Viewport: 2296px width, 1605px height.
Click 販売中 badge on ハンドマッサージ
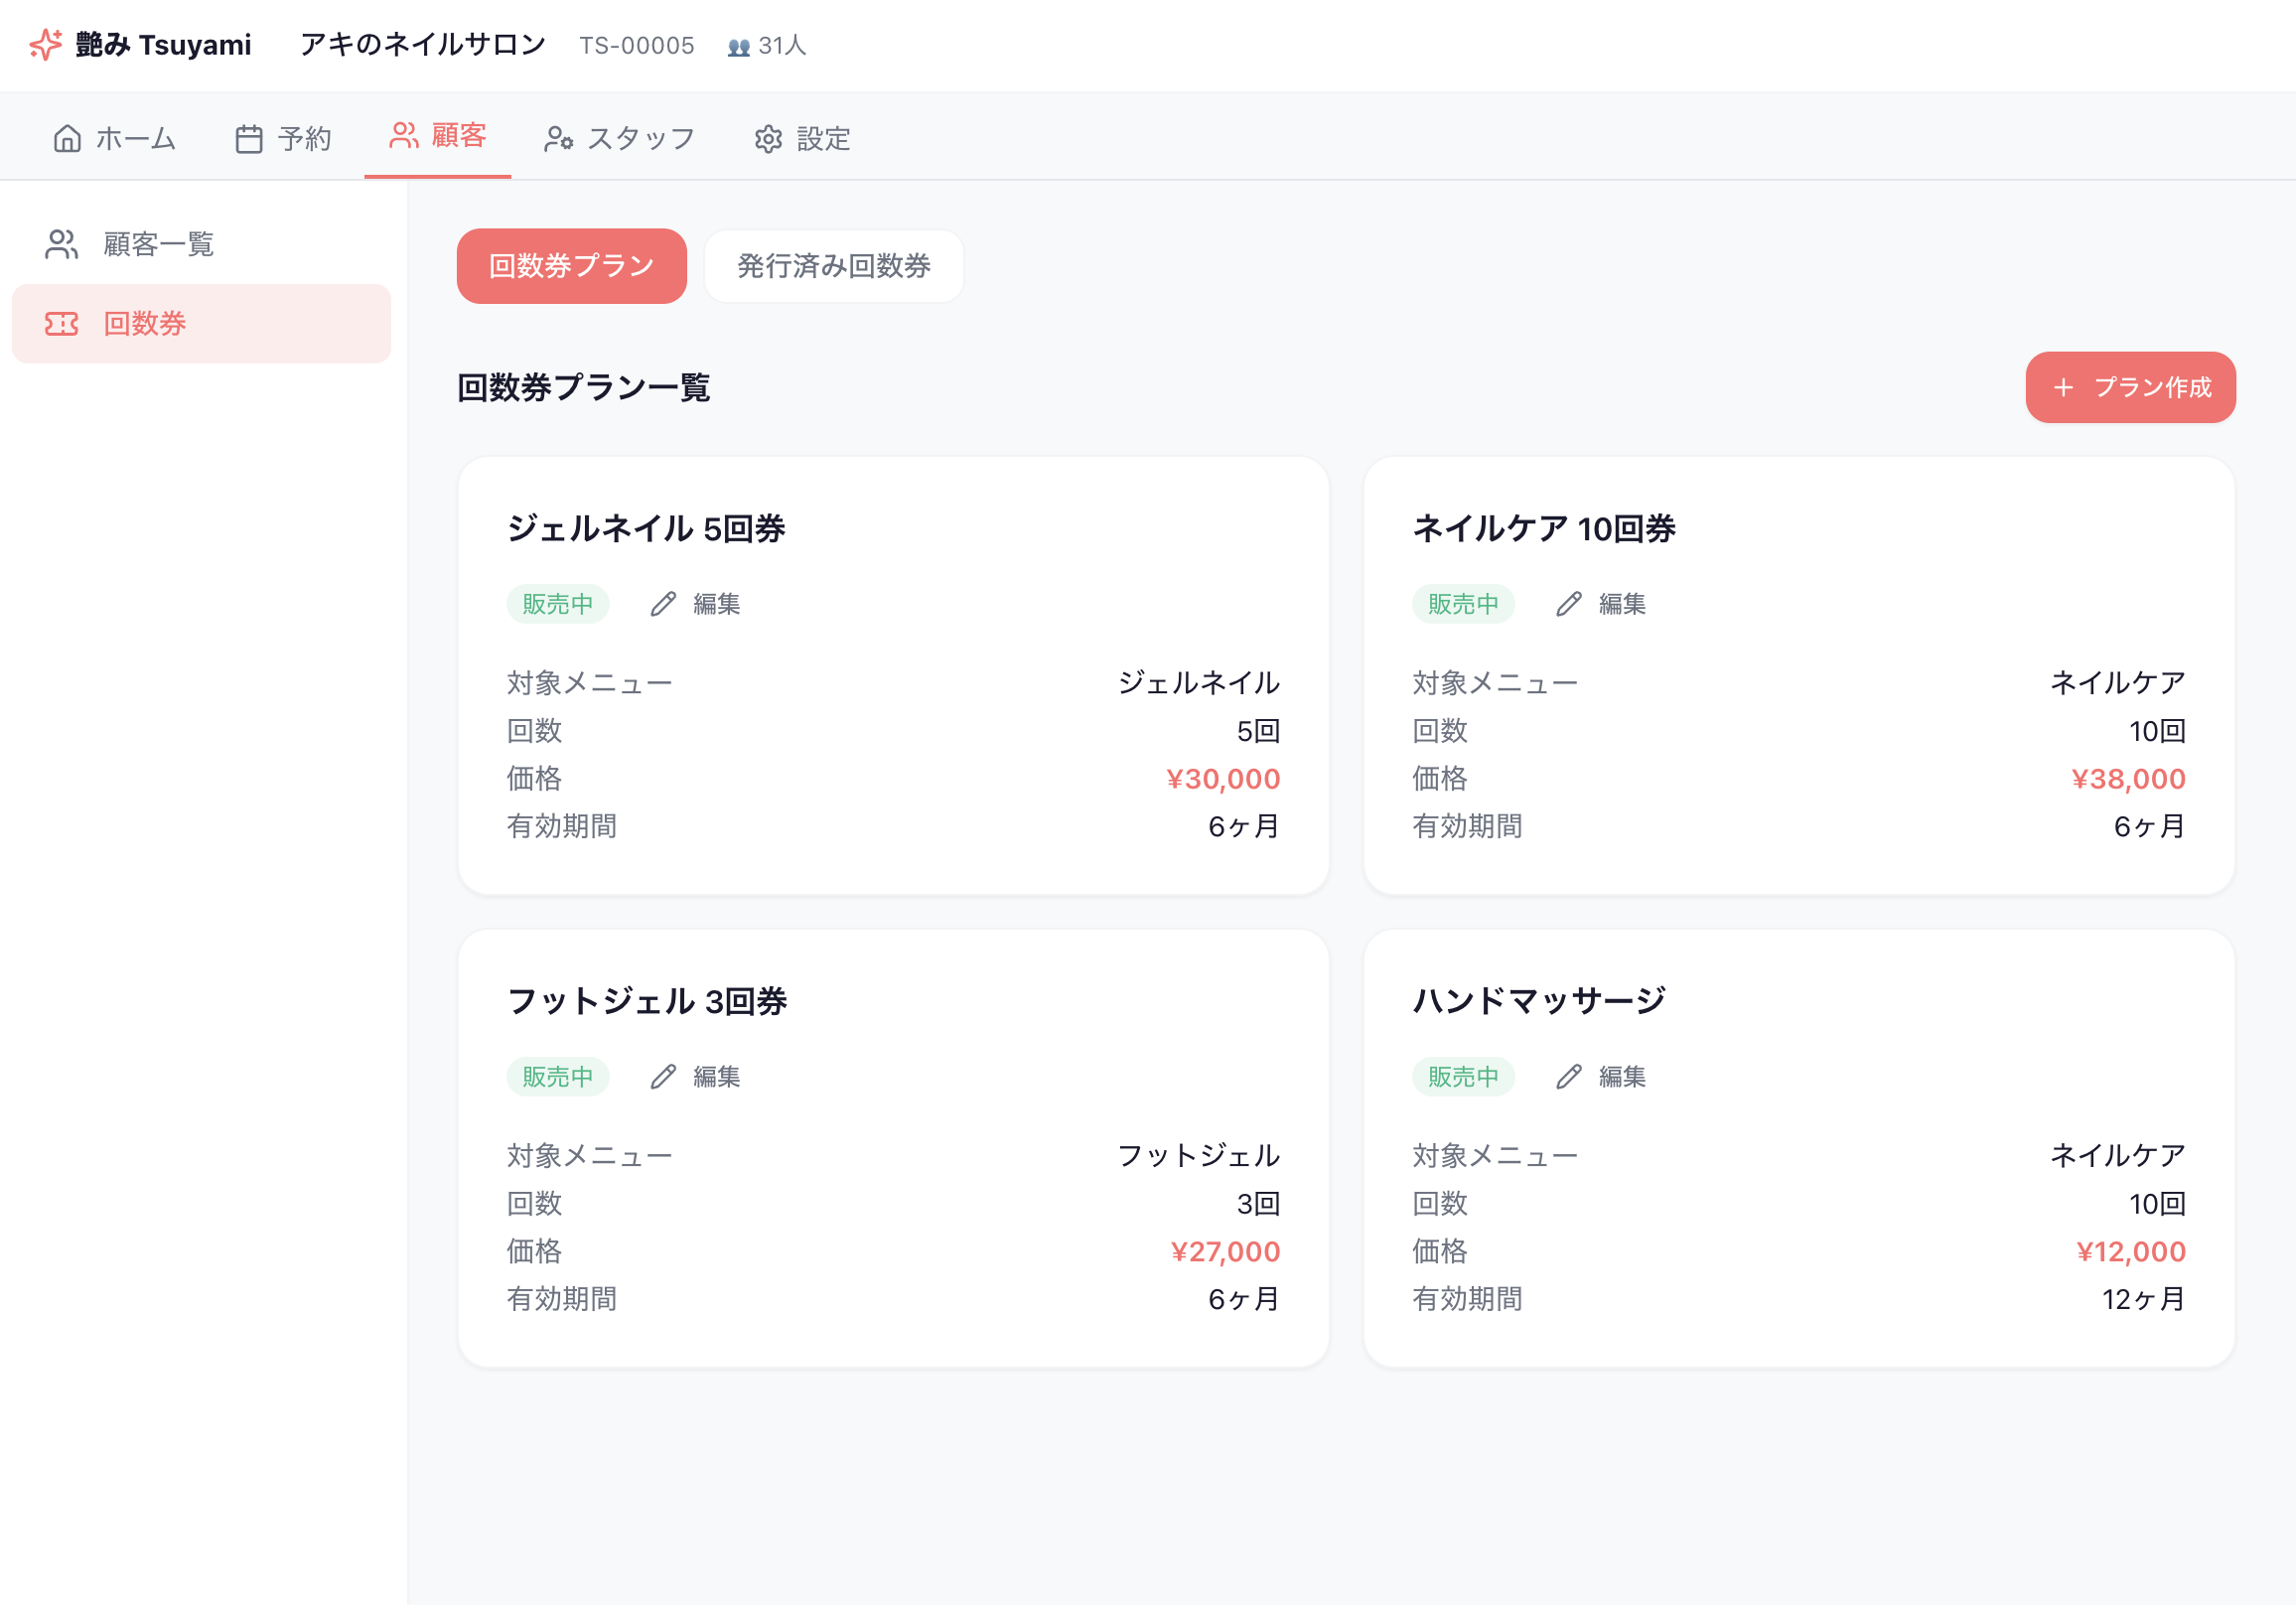[x=1463, y=1077]
